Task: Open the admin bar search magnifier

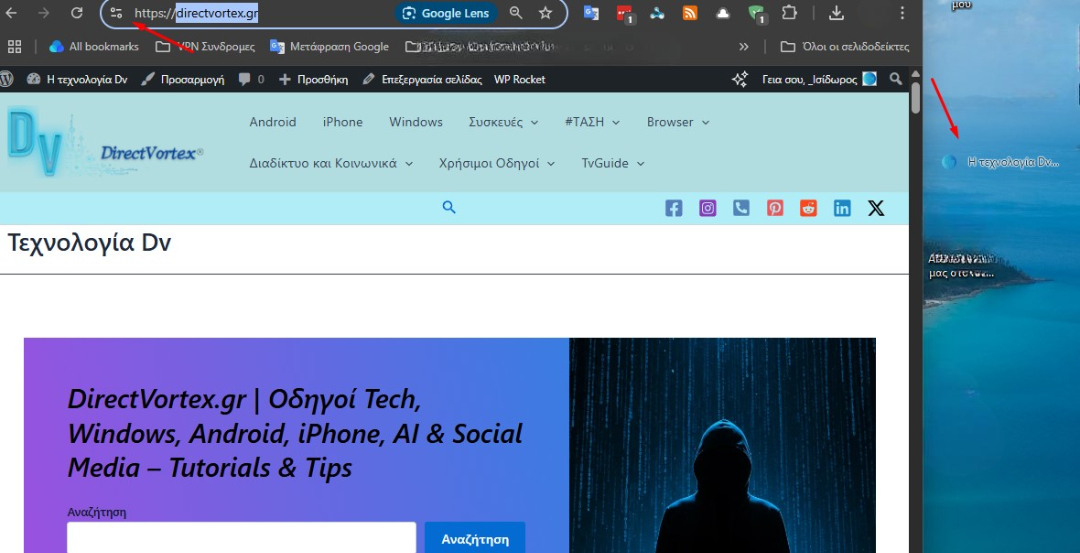Action: [895, 79]
